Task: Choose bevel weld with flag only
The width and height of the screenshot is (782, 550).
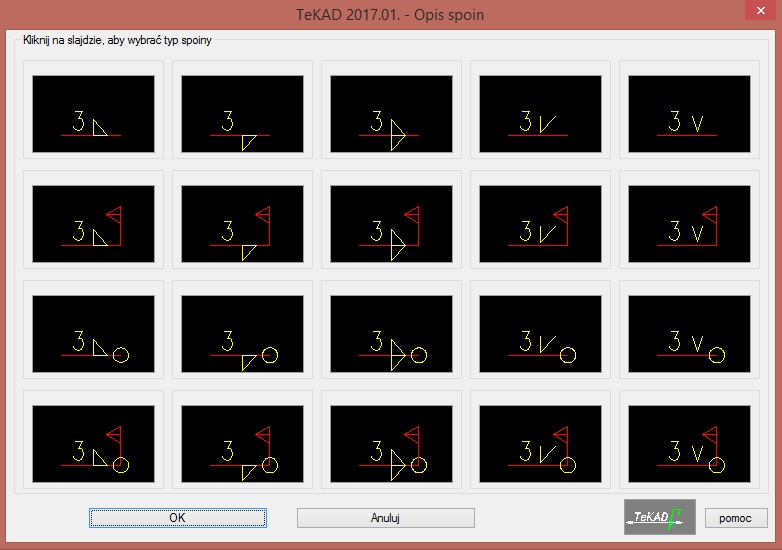Action: [x=540, y=224]
